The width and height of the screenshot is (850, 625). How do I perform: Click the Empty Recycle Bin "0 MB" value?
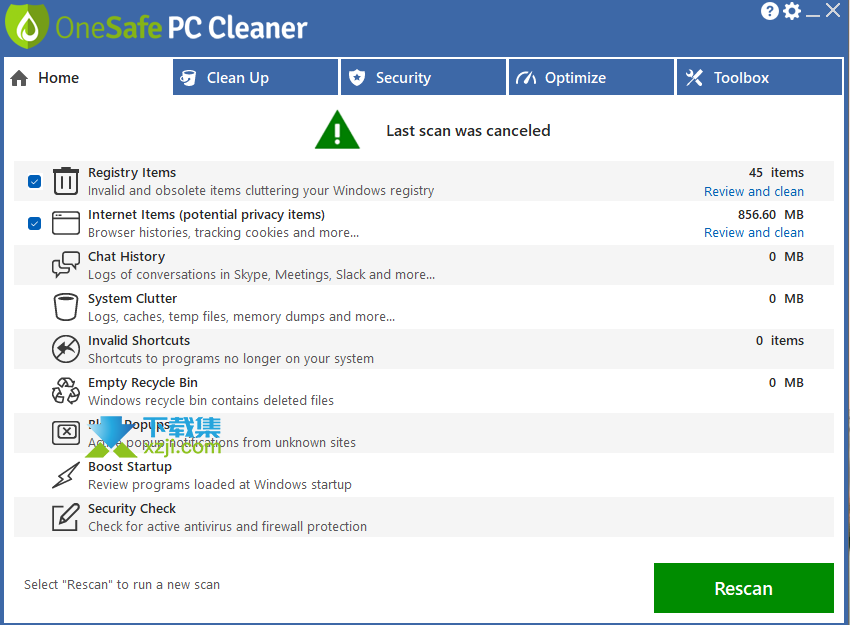tap(786, 383)
